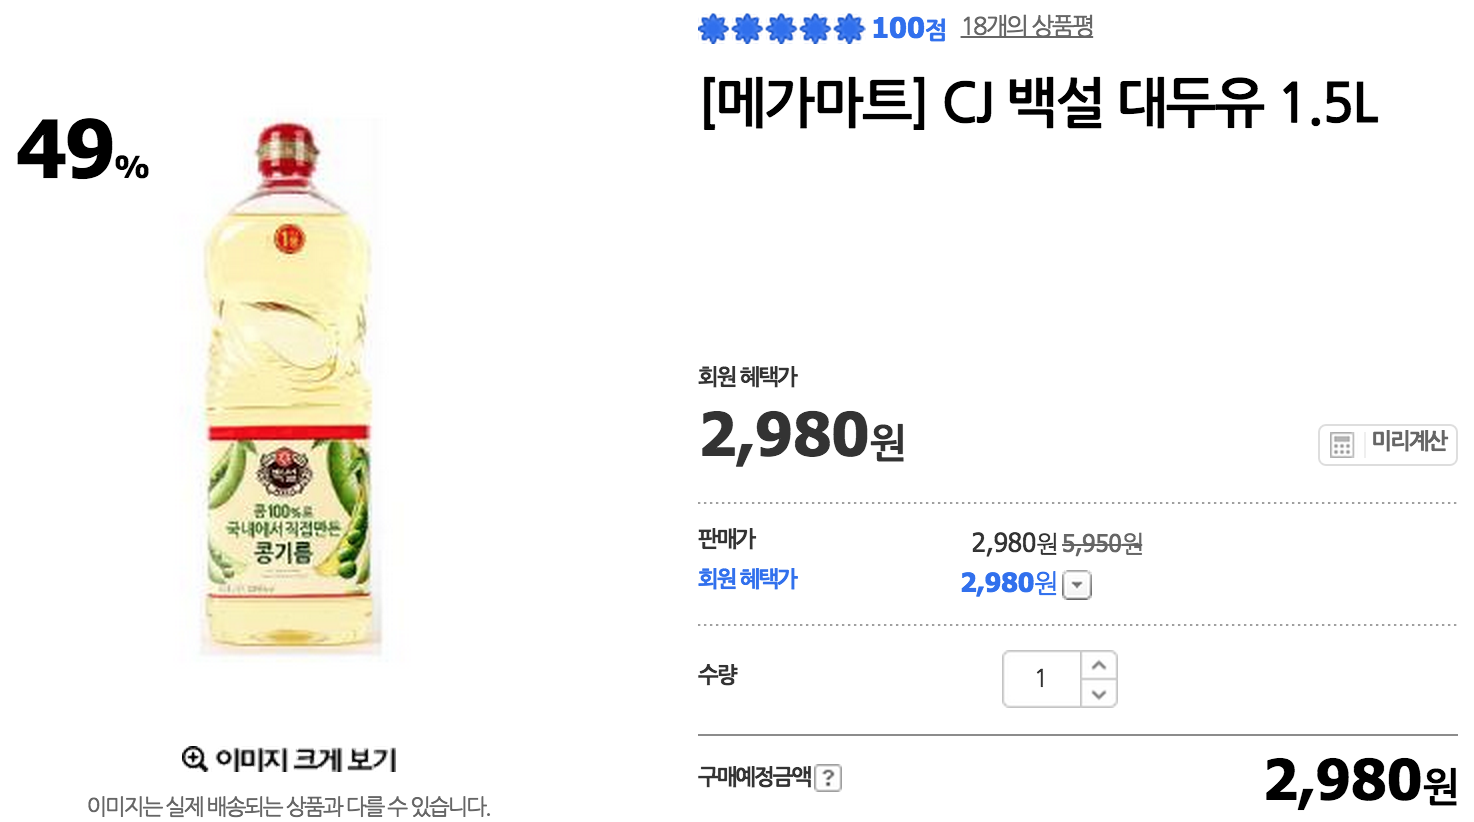
Task: Click the magnifier icon beside 이미지 크게 보기
Action: point(194,759)
